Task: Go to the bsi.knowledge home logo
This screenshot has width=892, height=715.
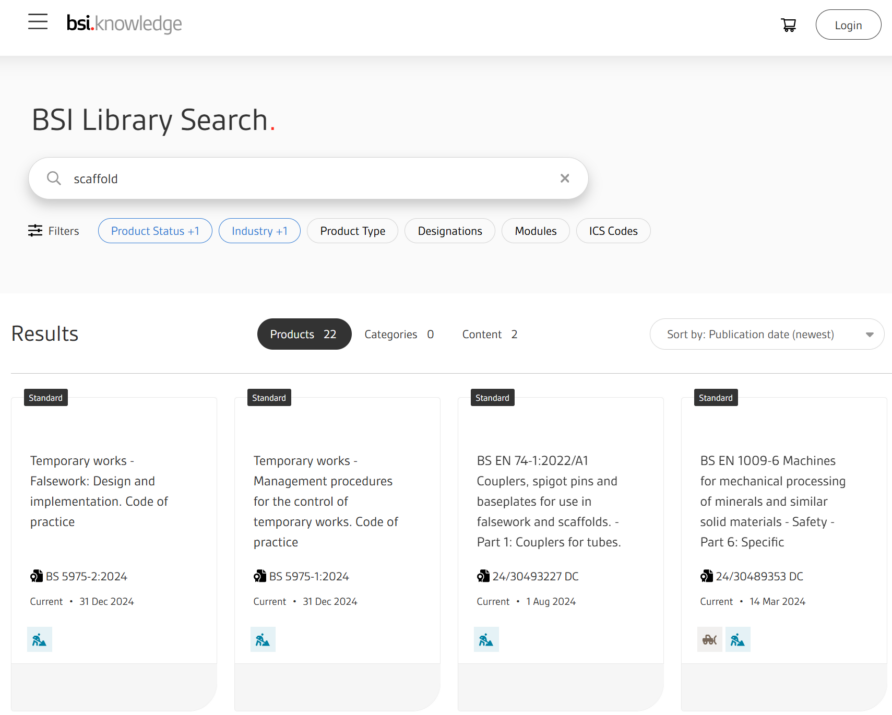Action: [124, 23]
